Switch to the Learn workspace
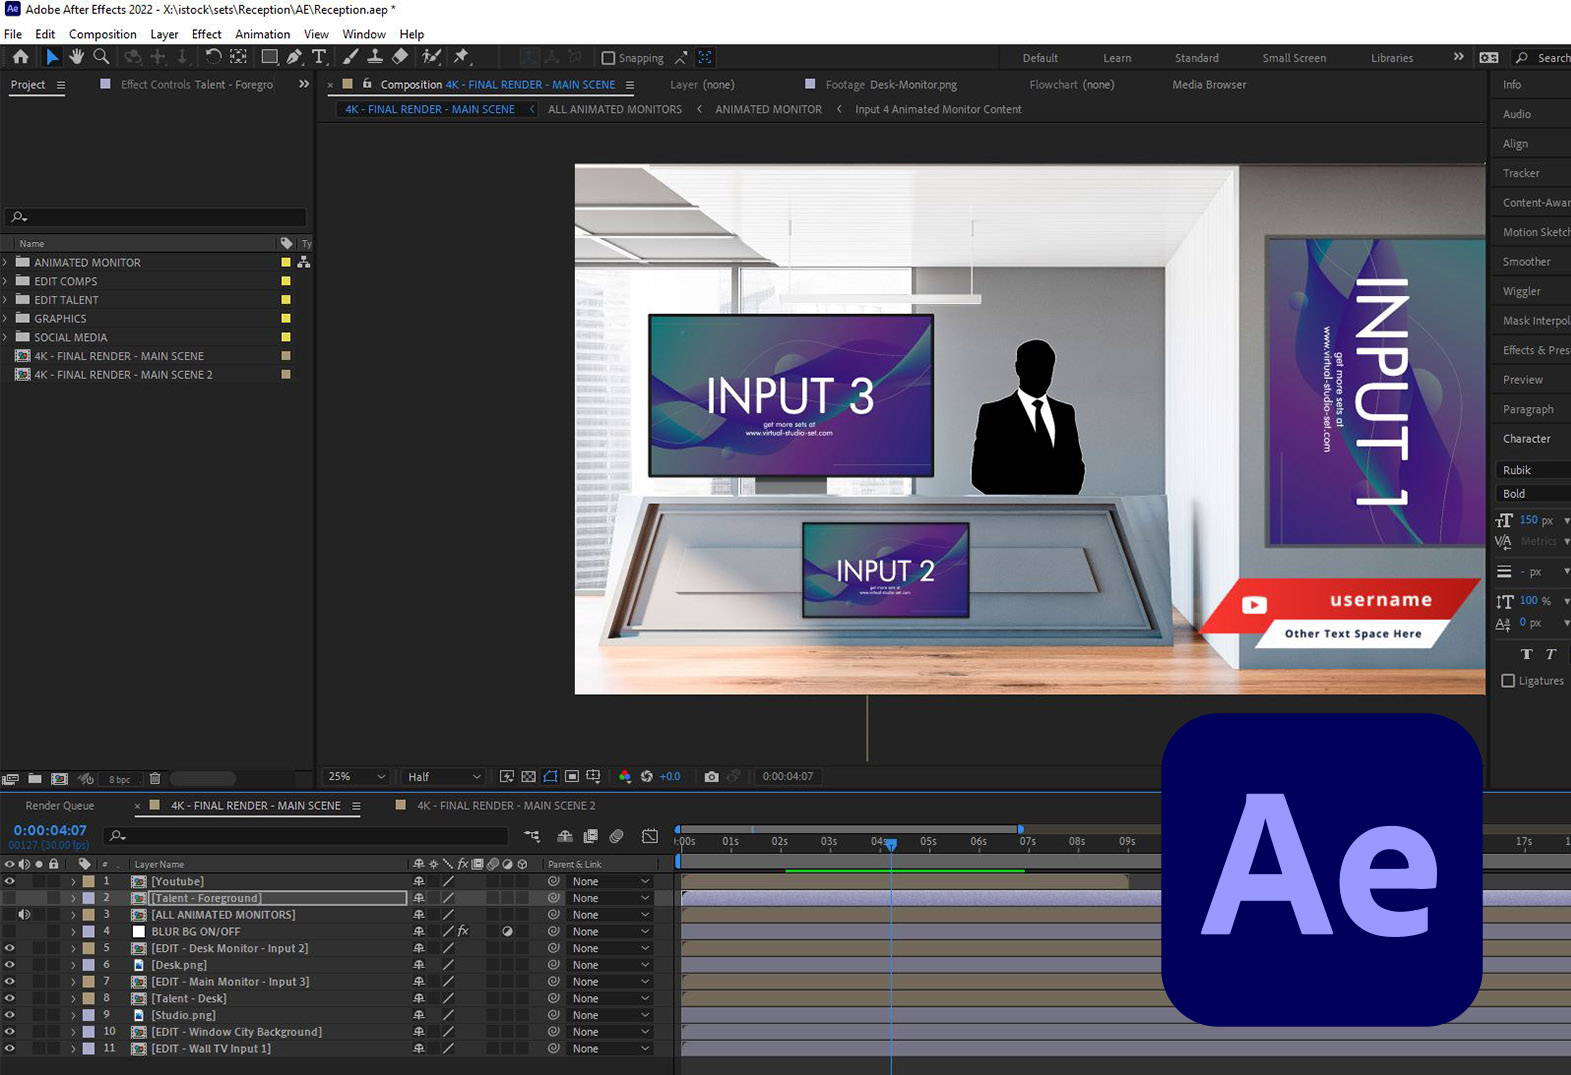 (x=1117, y=58)
